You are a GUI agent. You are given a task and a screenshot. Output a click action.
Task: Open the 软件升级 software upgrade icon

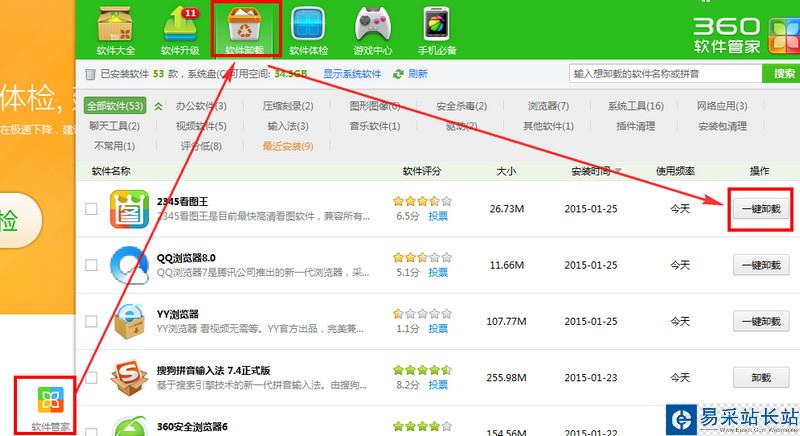point(180,24)
